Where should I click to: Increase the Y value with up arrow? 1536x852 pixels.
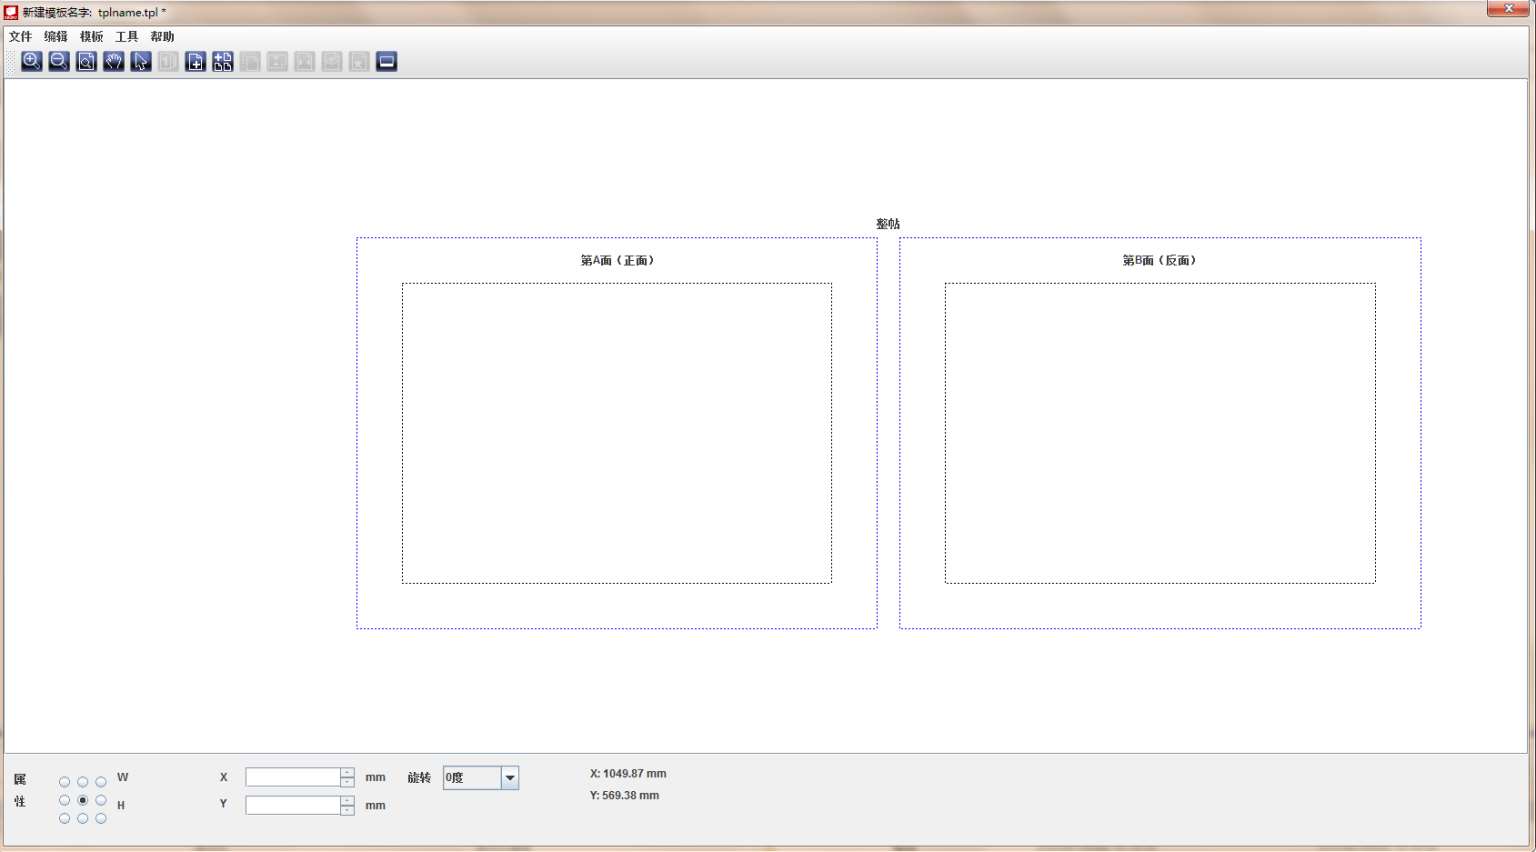coord(347,801)
